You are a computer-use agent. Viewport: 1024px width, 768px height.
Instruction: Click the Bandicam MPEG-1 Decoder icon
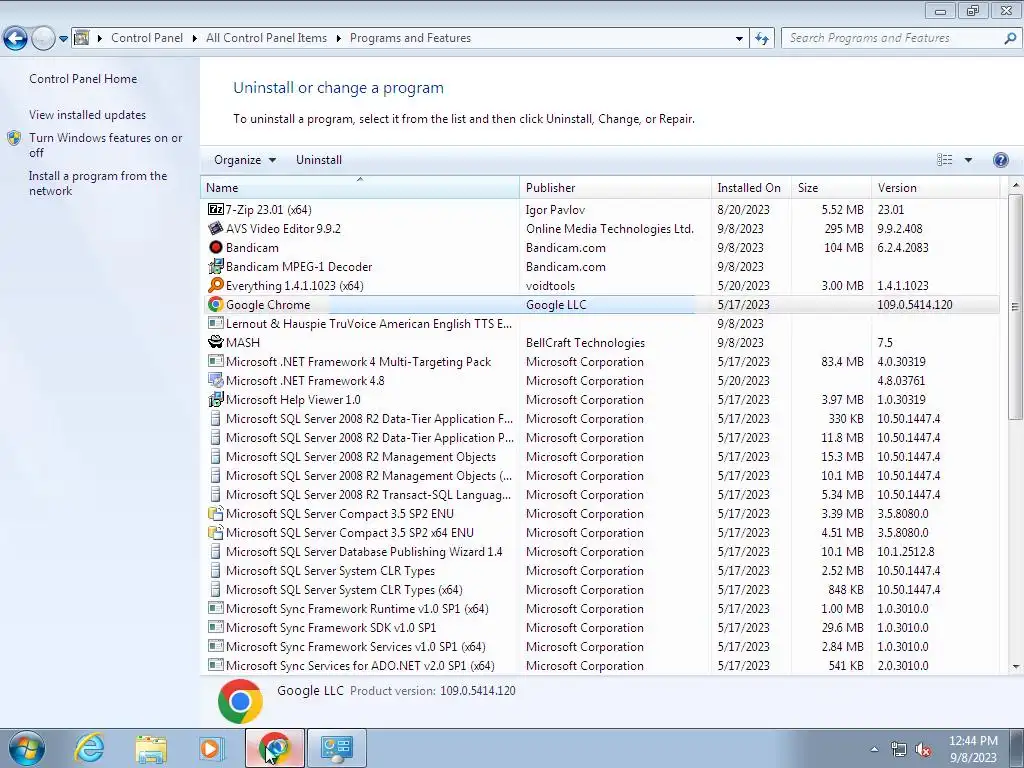216,266
